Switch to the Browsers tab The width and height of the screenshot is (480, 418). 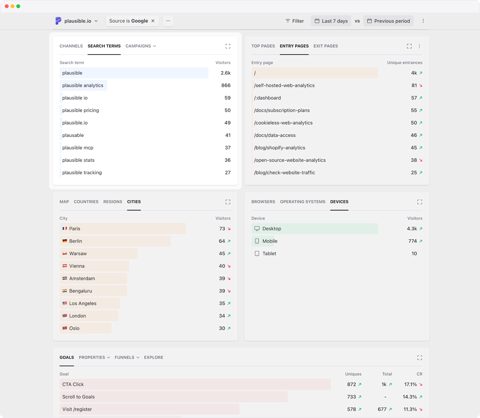pyautogui.click(x=263, y=202)
